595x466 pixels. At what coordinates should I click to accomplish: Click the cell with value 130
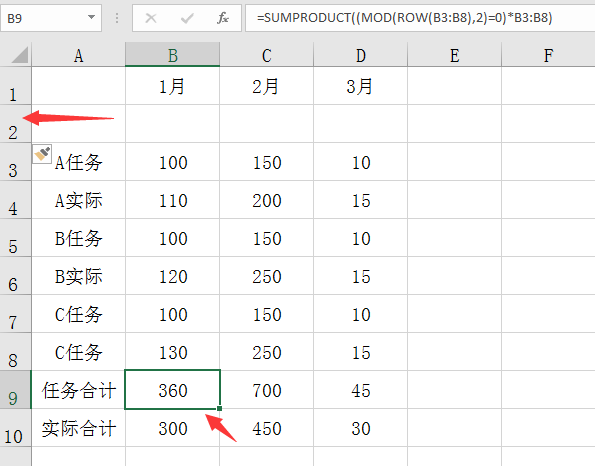(173, 351)
